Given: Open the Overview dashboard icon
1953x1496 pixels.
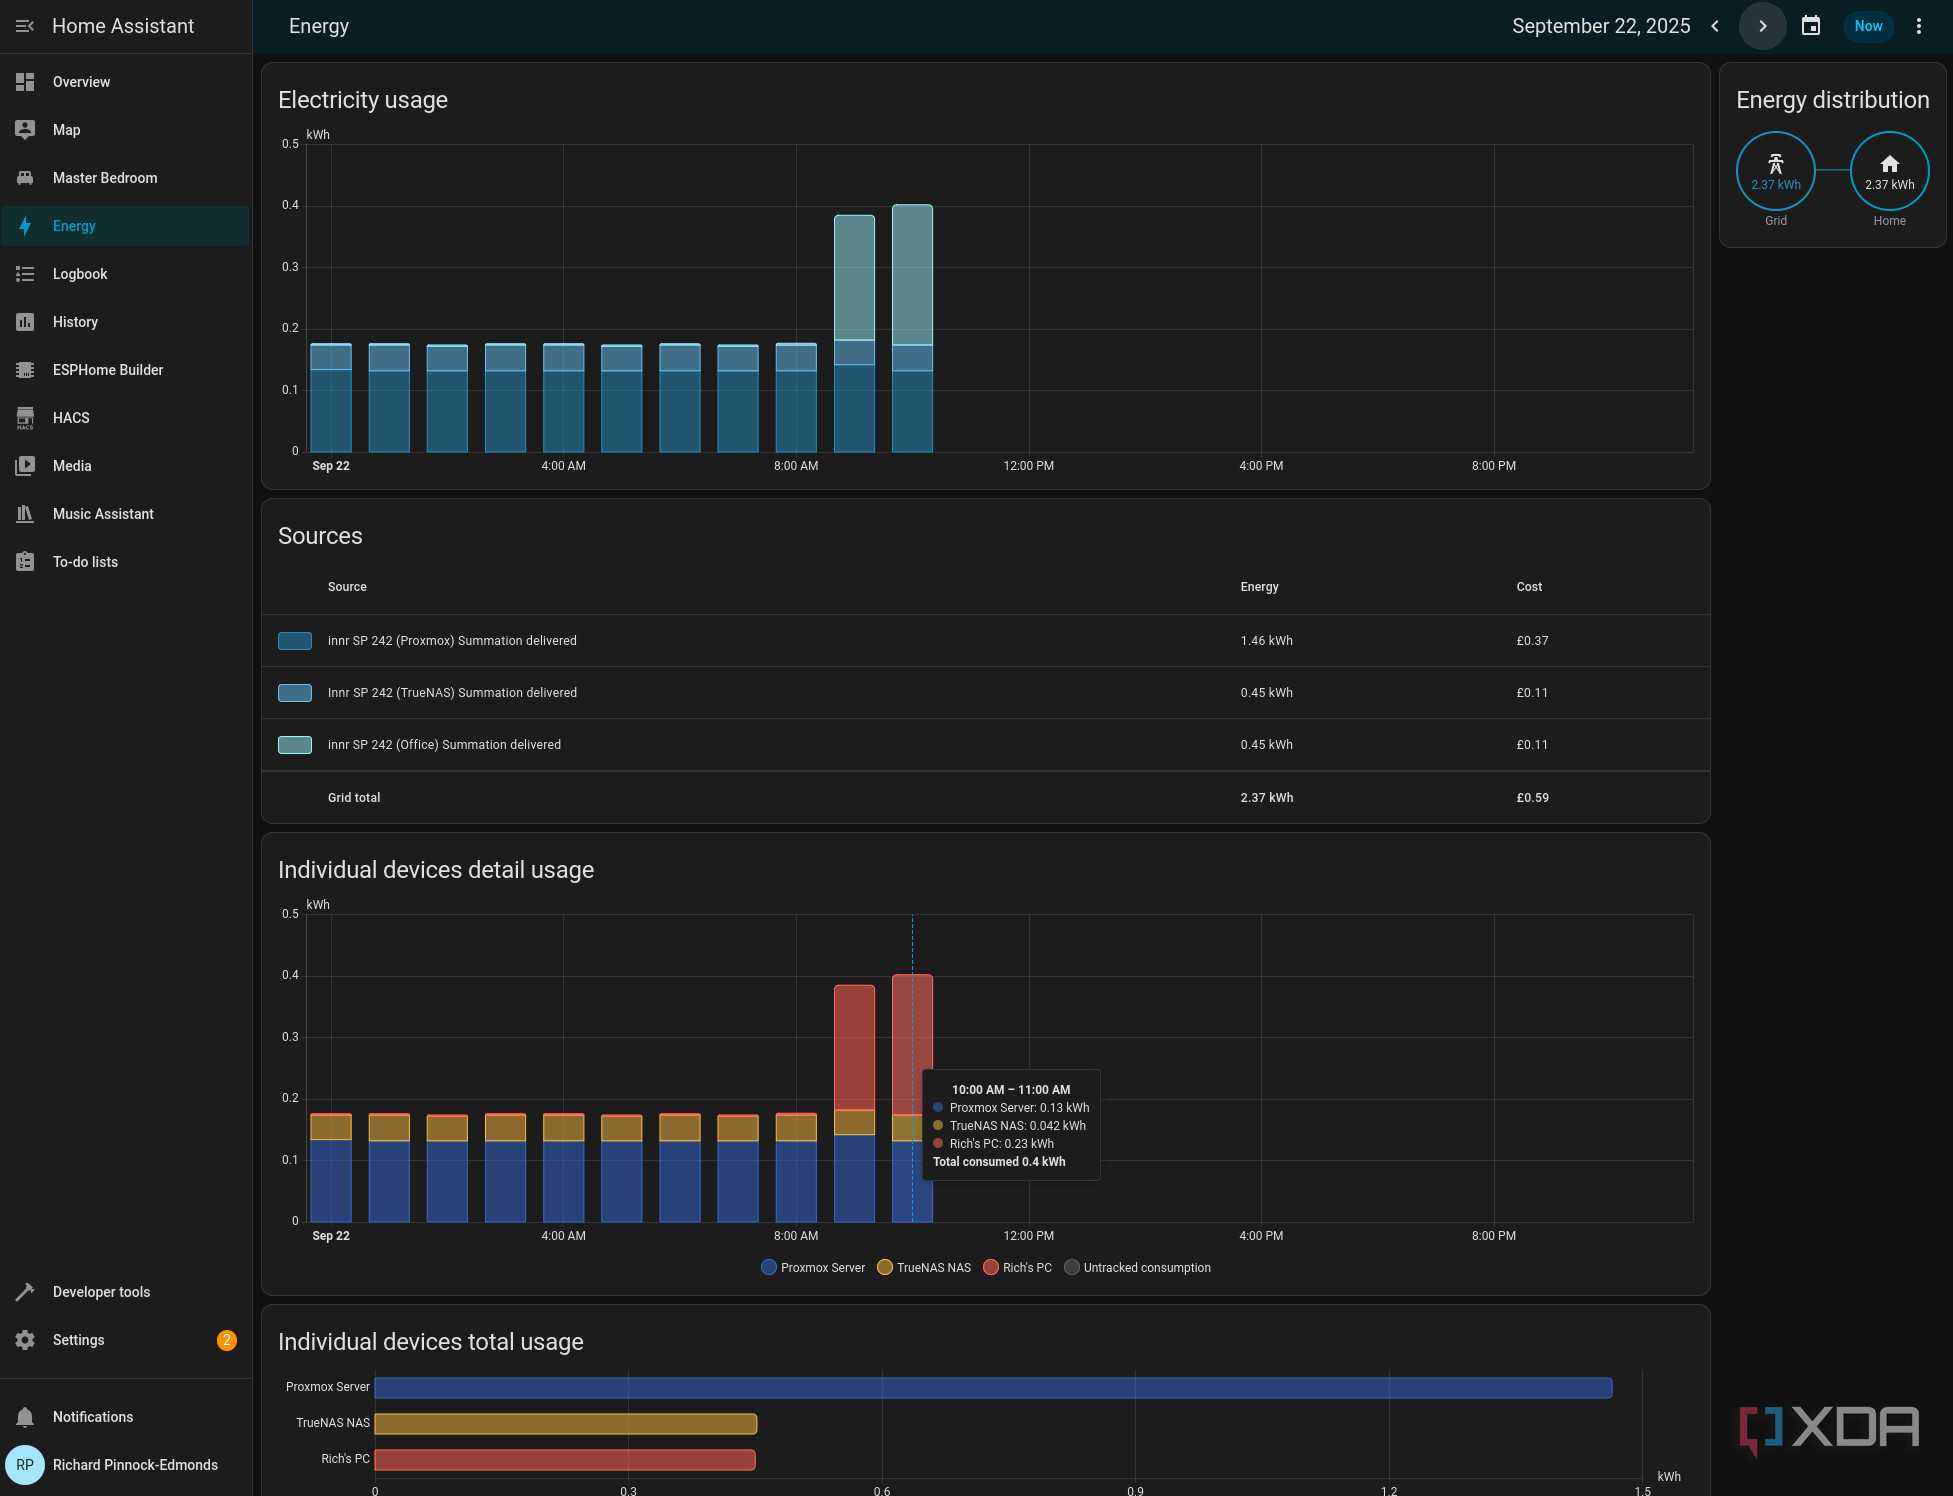Looking at the screenshot, I should pos(25,82).
